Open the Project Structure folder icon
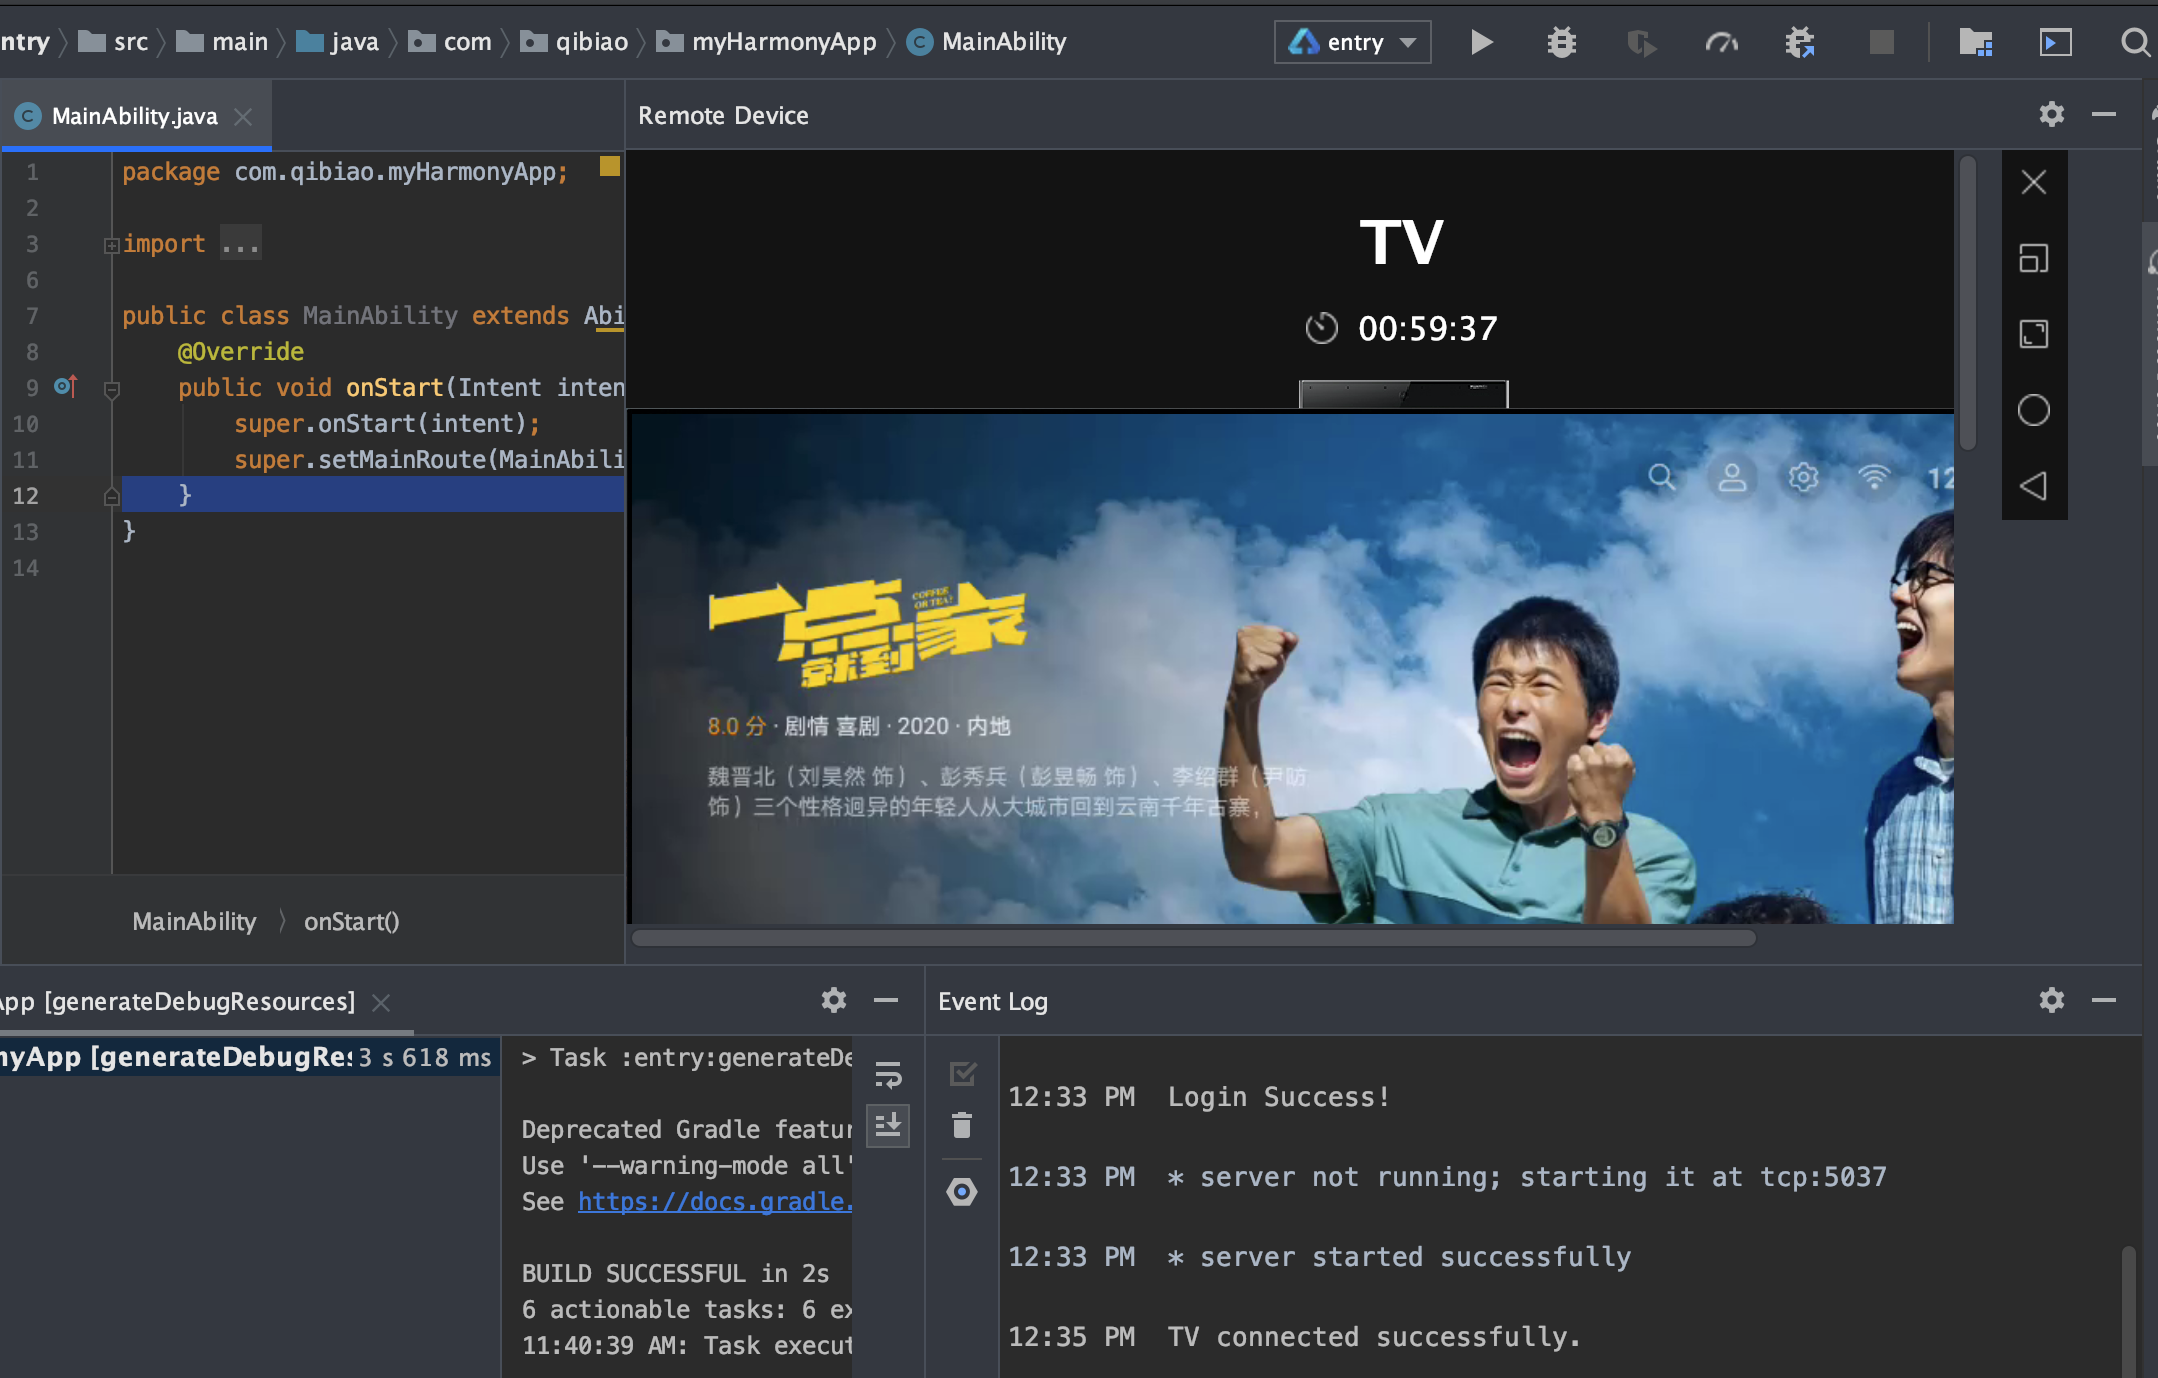Image resolution: width=2158 pixels, height=1378 pixels. (1975, 42)
